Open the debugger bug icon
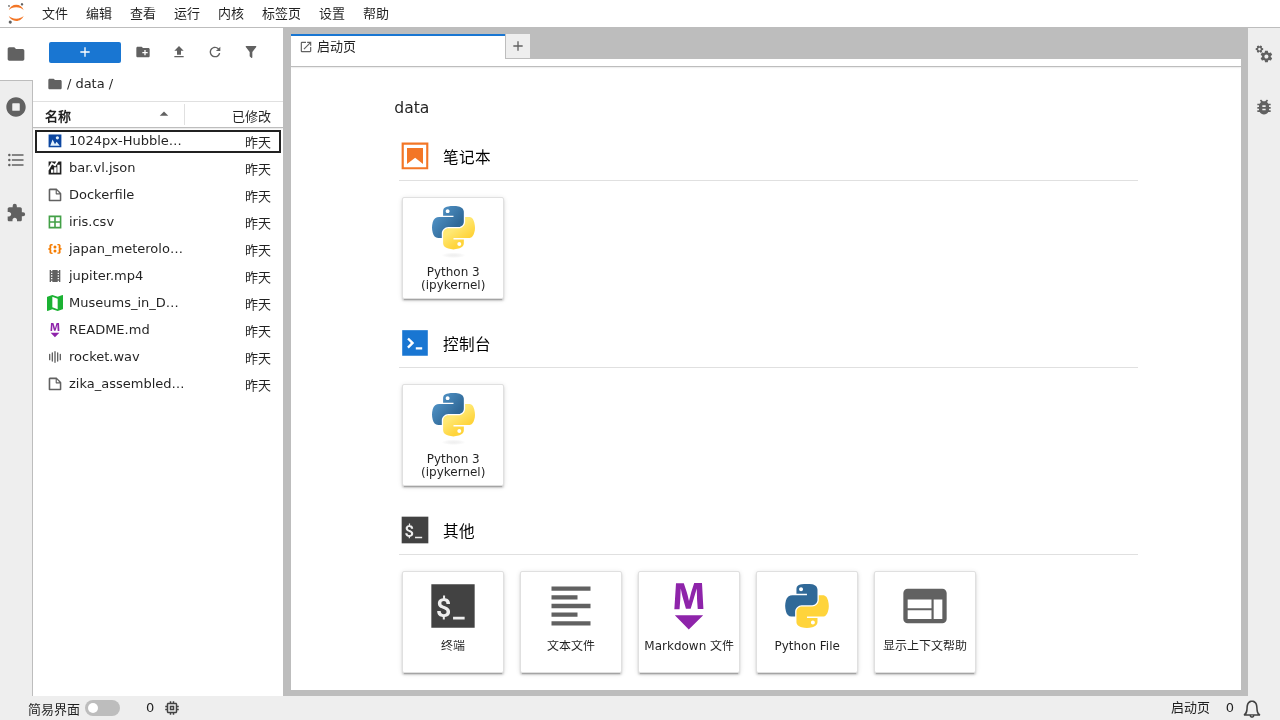Screen dimensions: 1280x720 (x=1264, y=106)
